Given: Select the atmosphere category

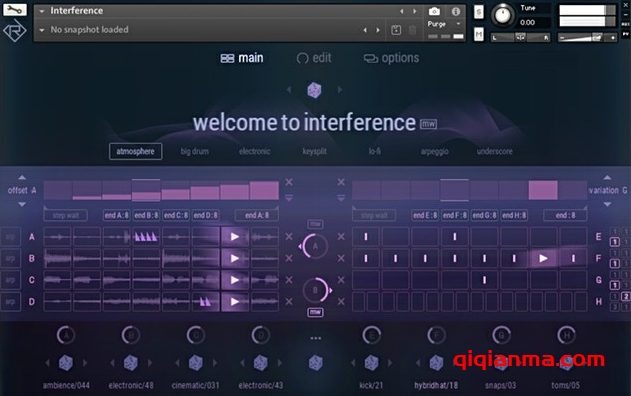Looking at the screenshot, I should point(136,151).
